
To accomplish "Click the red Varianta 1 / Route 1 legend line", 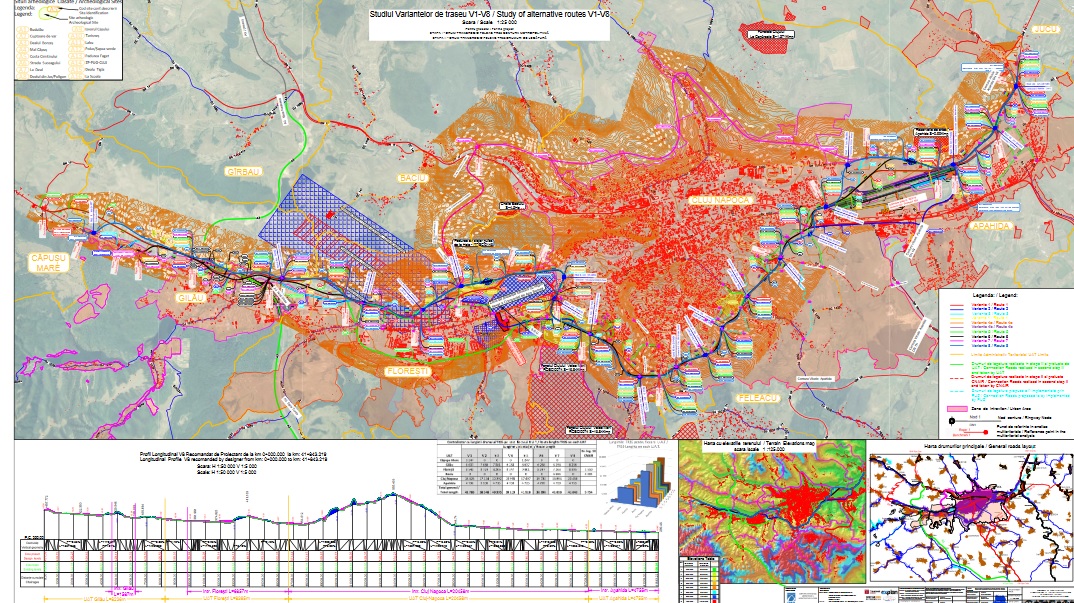I will pos(956,304).
